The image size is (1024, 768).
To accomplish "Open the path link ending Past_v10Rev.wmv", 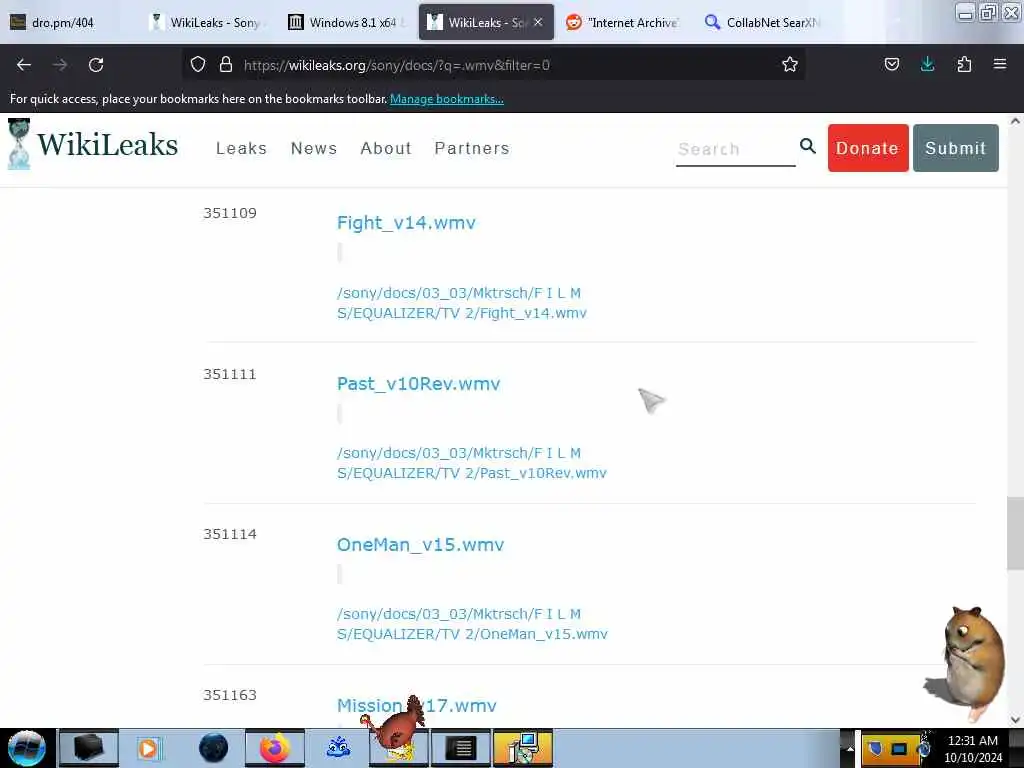I will 472,463.
